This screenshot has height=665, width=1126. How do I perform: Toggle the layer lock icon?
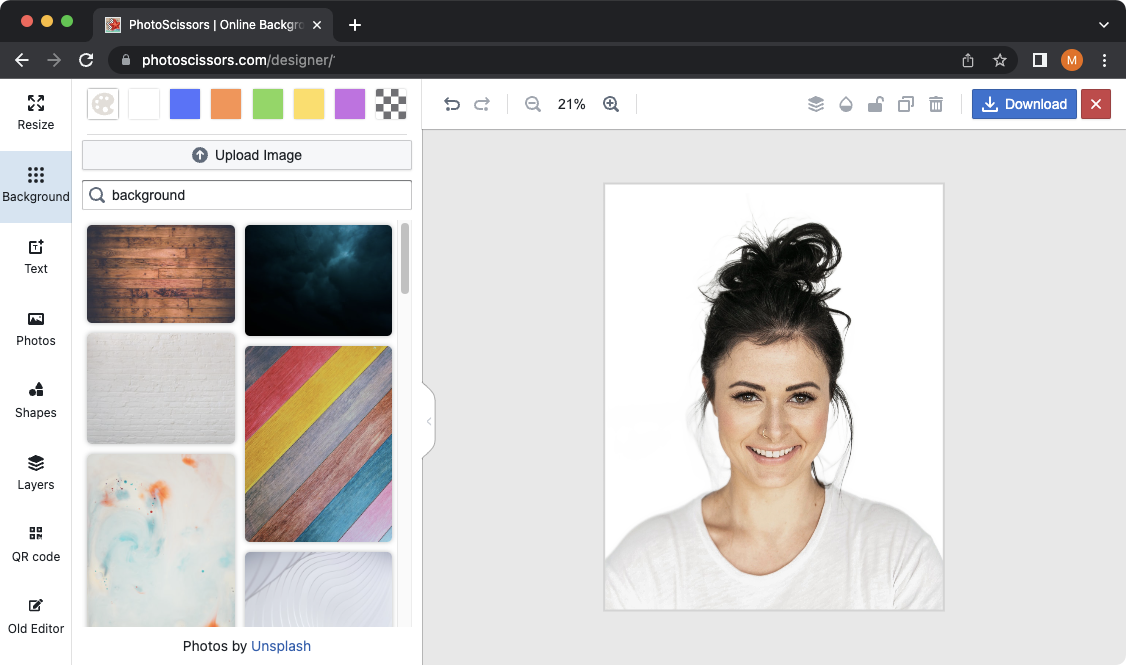tap(876, 104)
